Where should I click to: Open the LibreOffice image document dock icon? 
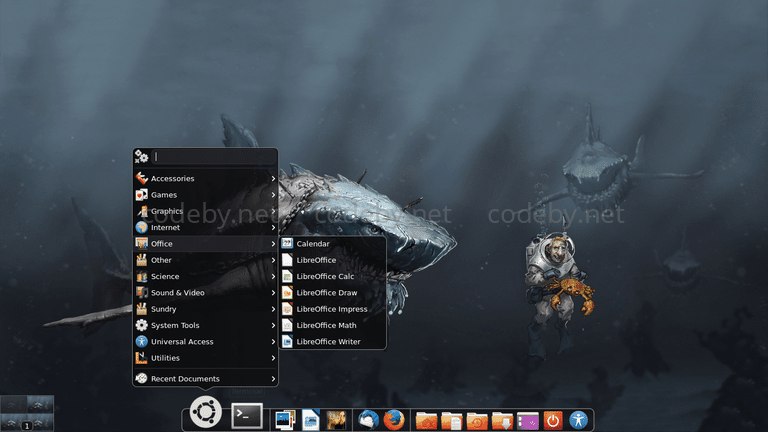pyautogui.click(x=311, y=420)
